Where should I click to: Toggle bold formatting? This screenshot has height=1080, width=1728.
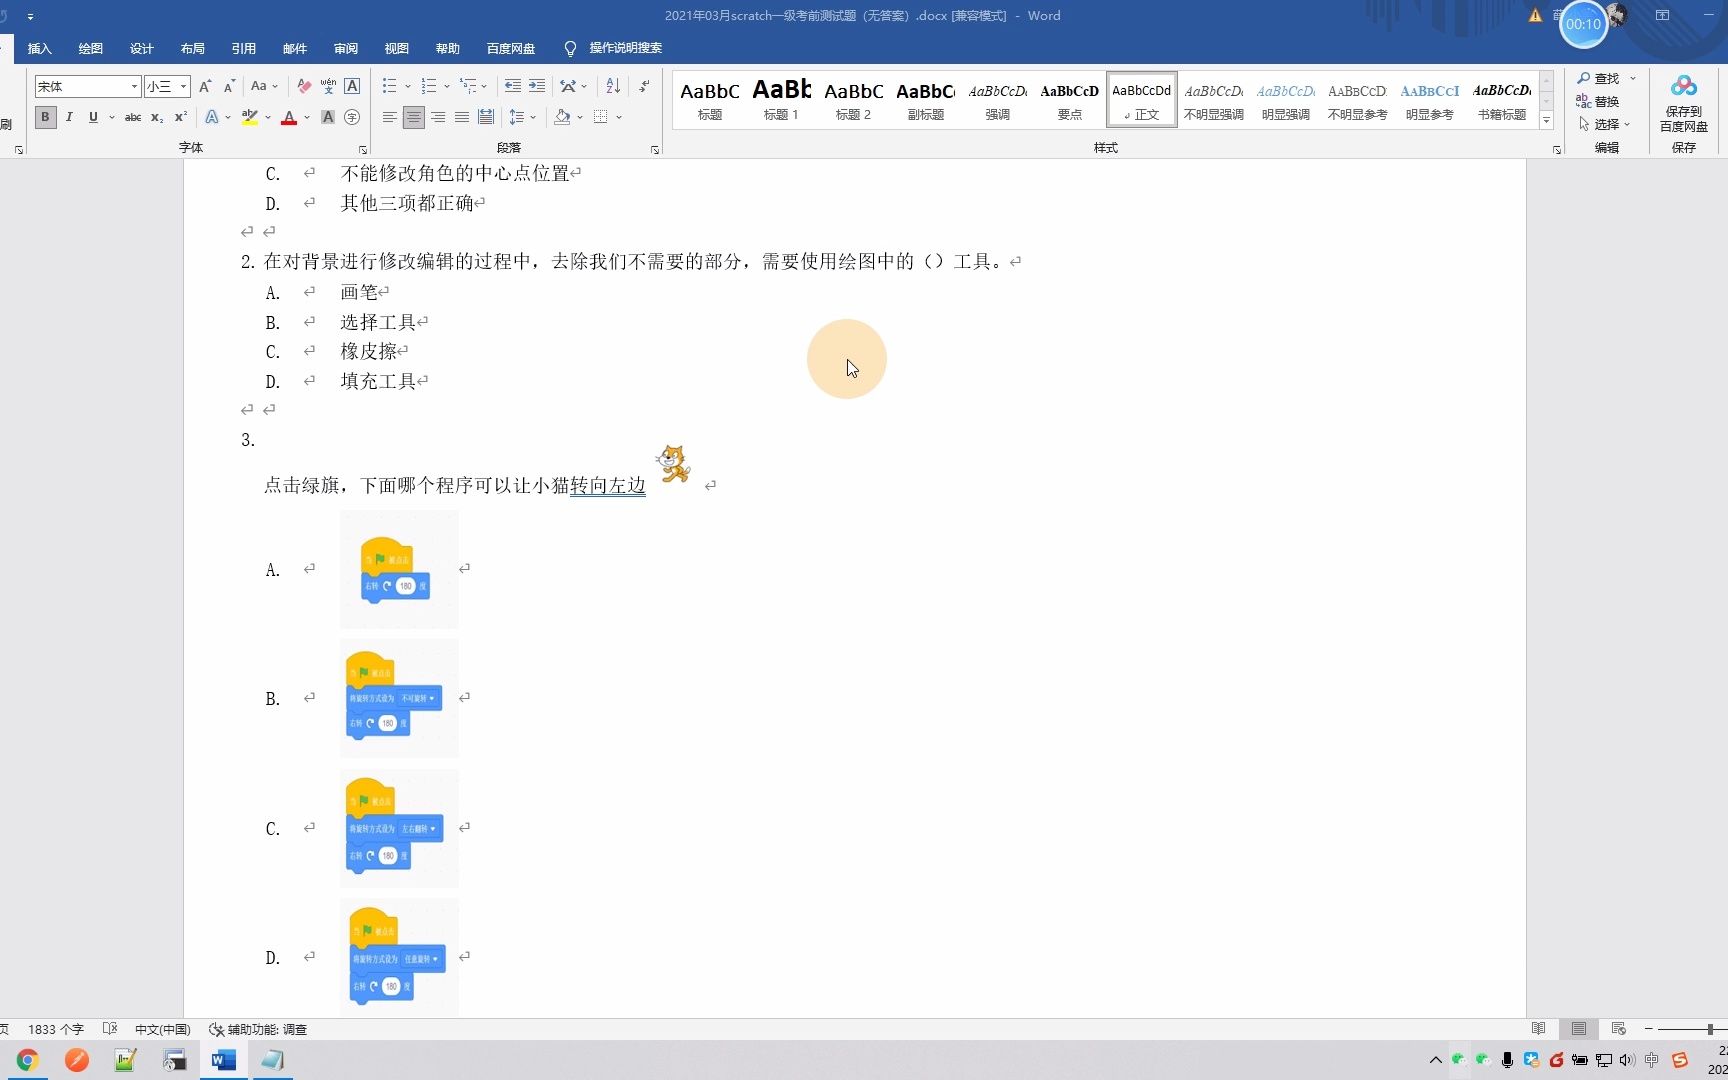[45, 117]
